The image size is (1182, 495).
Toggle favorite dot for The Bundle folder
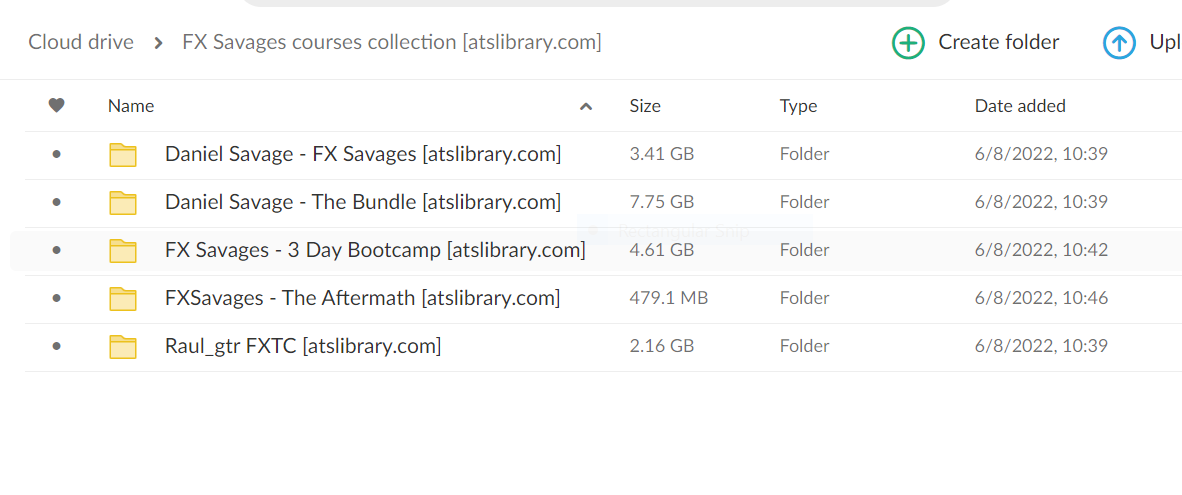coord(56,203)
